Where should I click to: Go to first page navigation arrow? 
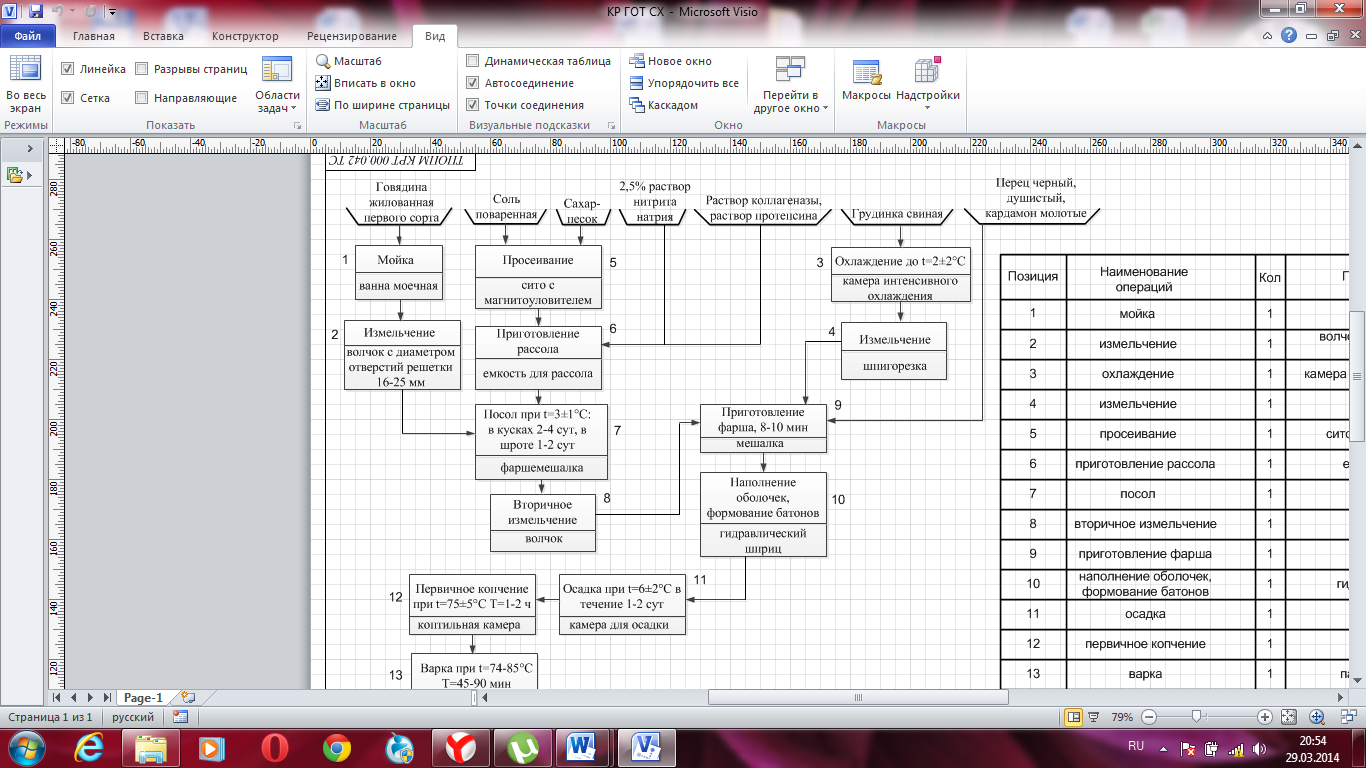pos(56,697)
